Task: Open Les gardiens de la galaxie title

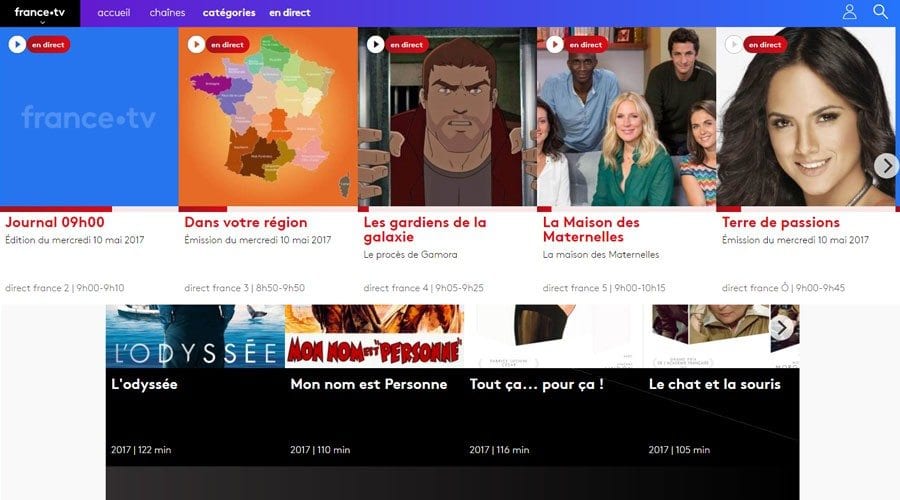Action: 425,229
